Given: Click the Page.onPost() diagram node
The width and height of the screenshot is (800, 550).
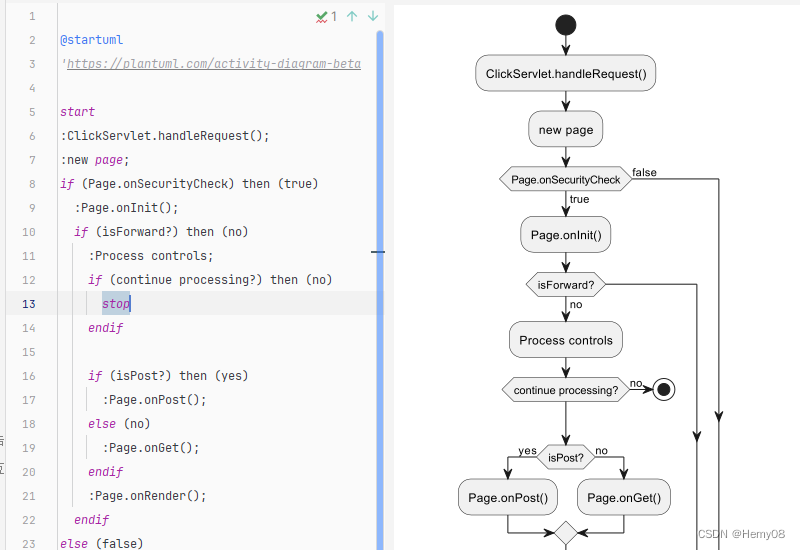Looking at the screenshot, I should coord(508,497).
